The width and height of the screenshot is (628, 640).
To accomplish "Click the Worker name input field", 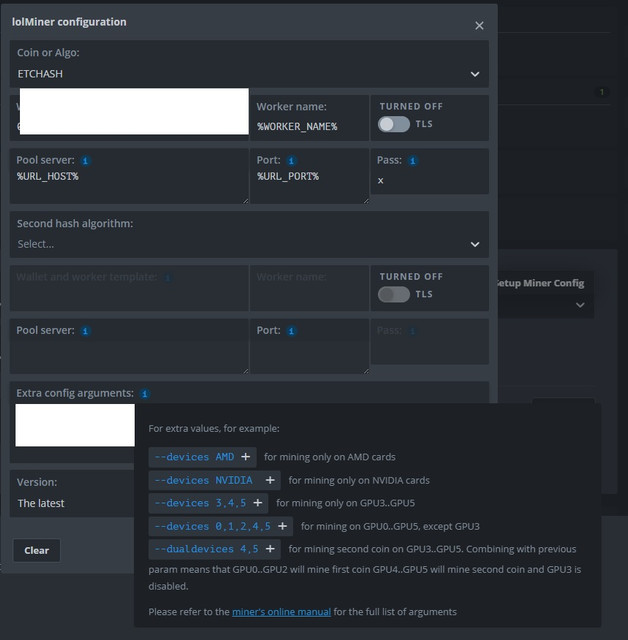I will (308, 126).
